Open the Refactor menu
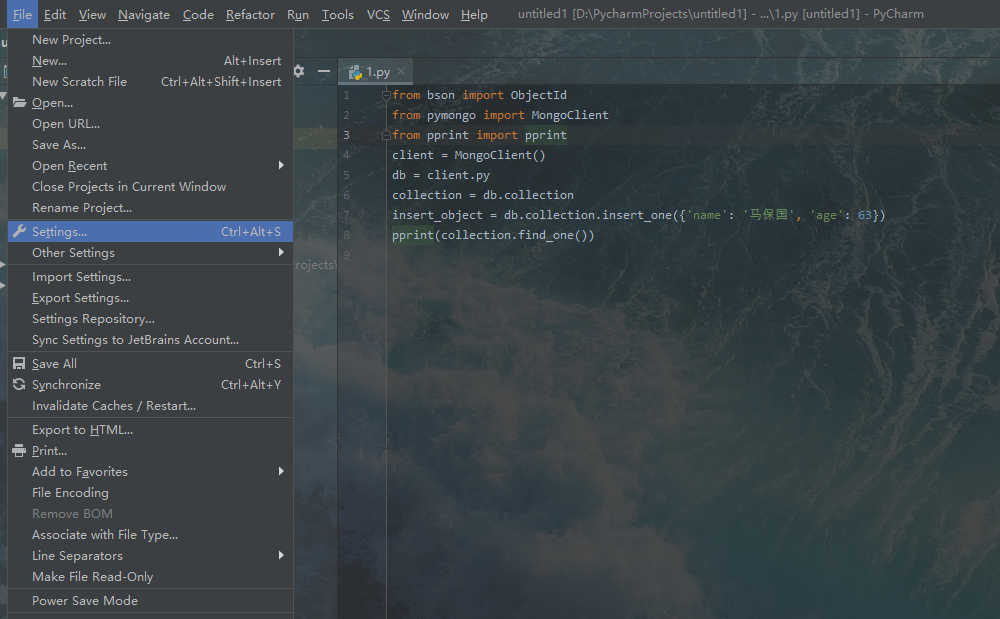Screen dimensions: 1000x619 click(250, 14)
